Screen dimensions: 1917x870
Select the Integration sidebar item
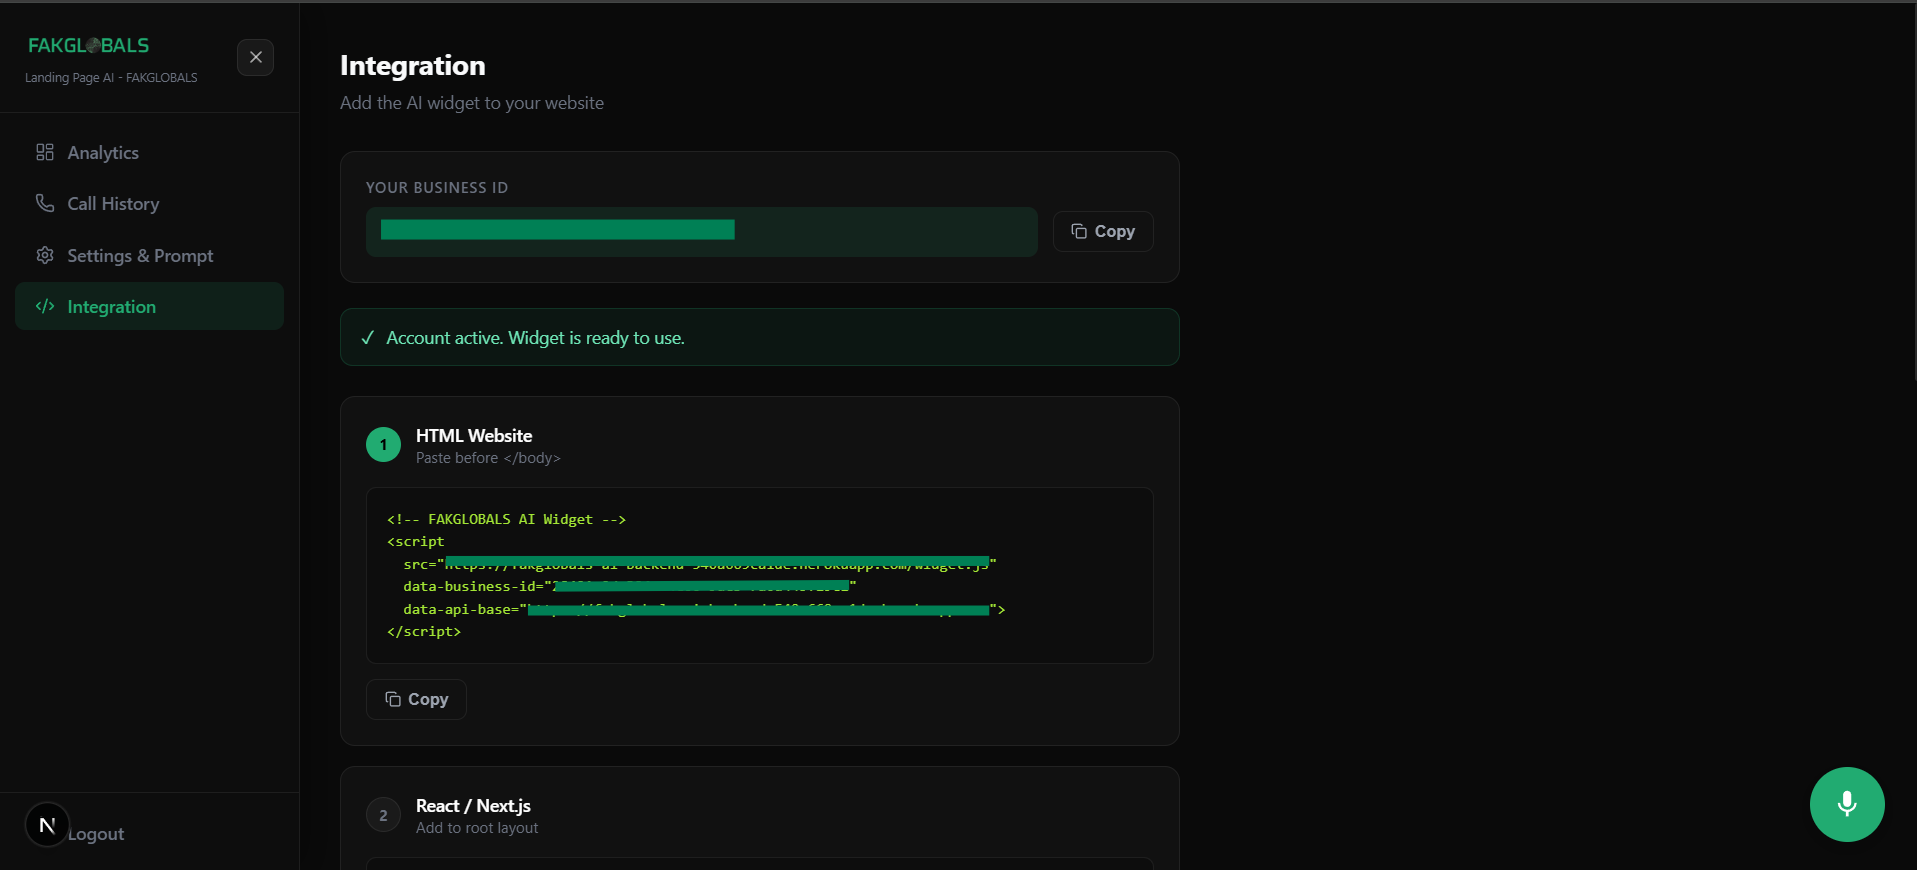150,306
